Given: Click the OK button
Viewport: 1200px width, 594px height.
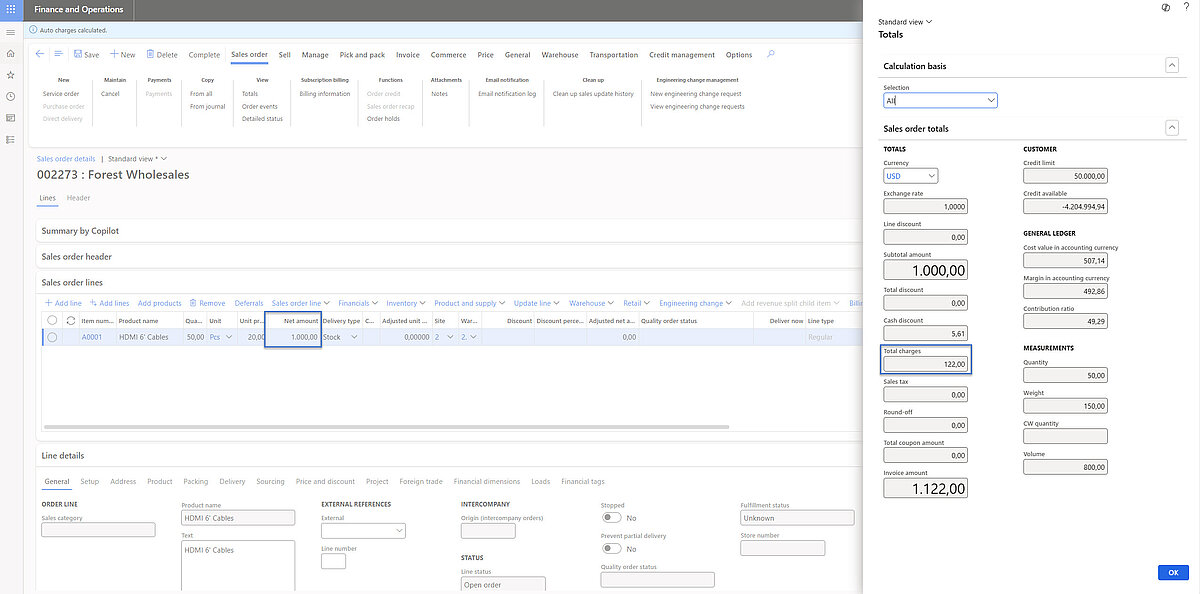Looking at the screenshot, I should 1173,572.
